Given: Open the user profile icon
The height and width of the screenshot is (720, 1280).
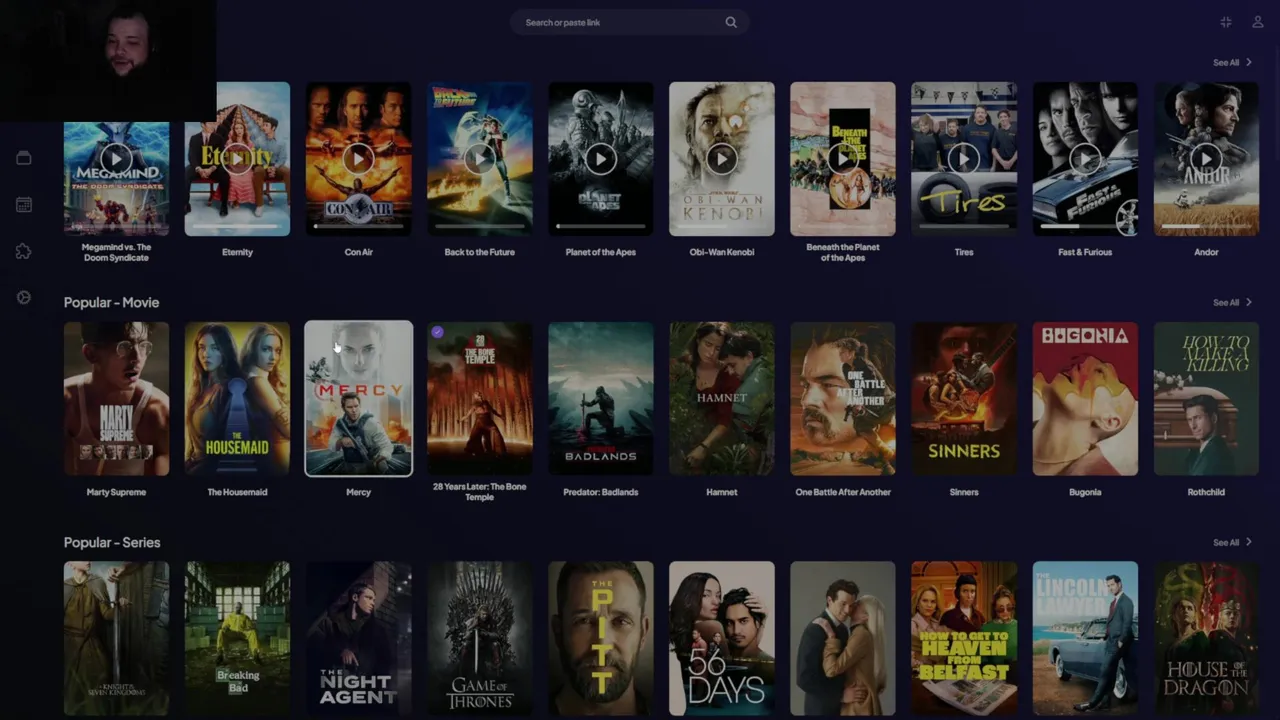Looking at the screenshot, I should [1258, 22].
